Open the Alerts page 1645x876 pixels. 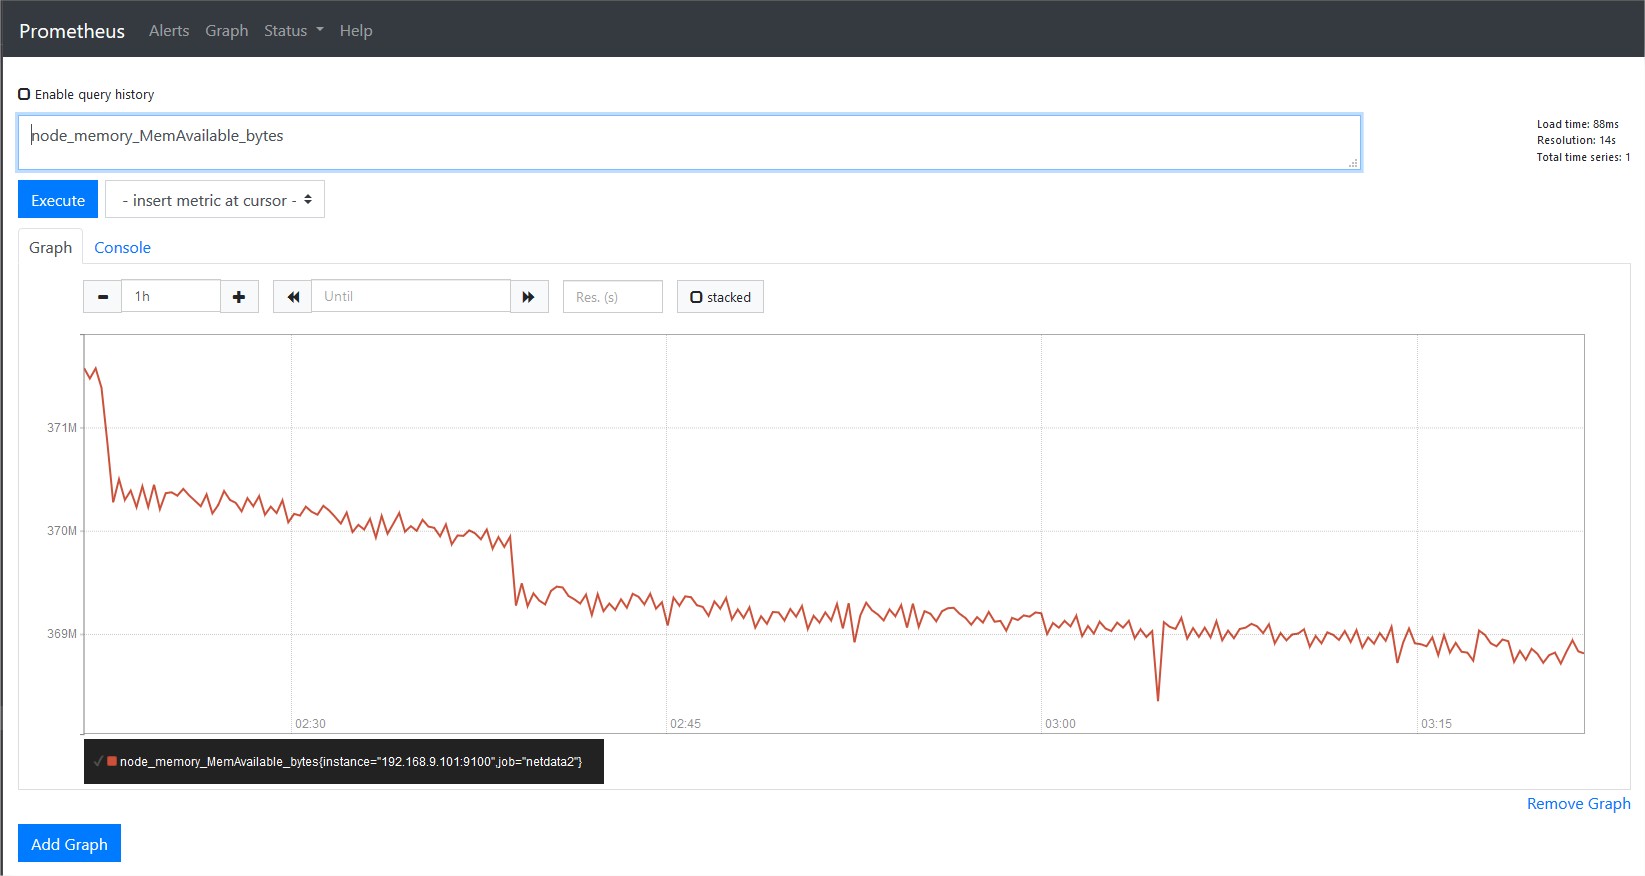pos(169,31)
